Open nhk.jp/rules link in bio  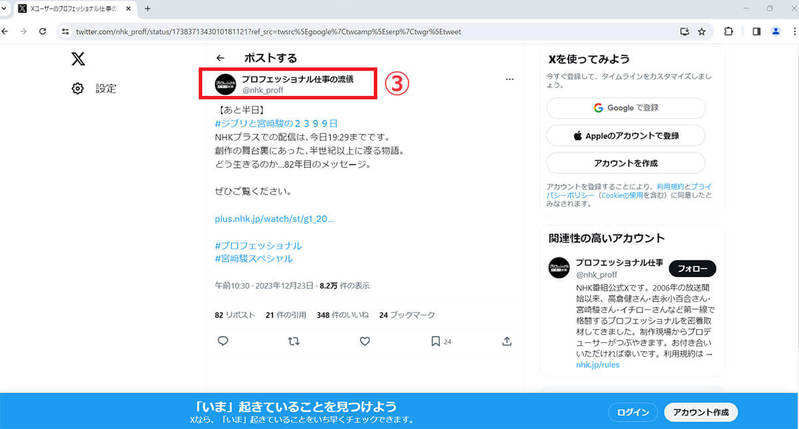click(x=598, y=365)
